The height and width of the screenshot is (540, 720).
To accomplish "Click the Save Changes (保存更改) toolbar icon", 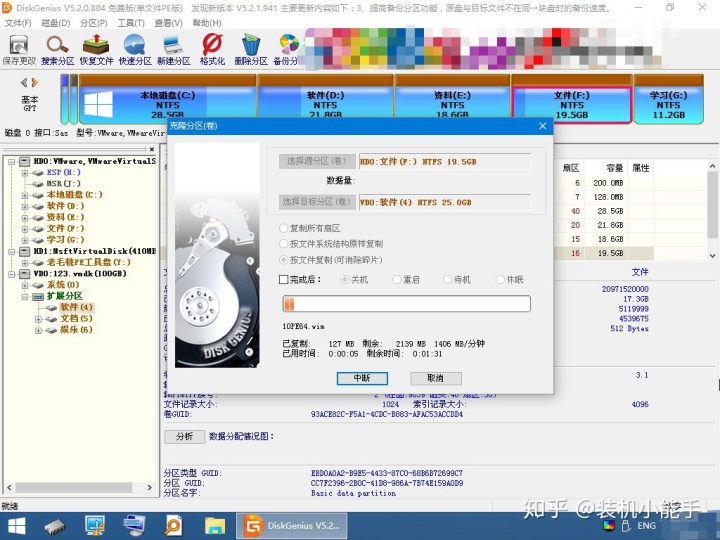I will tap(19, 49).
